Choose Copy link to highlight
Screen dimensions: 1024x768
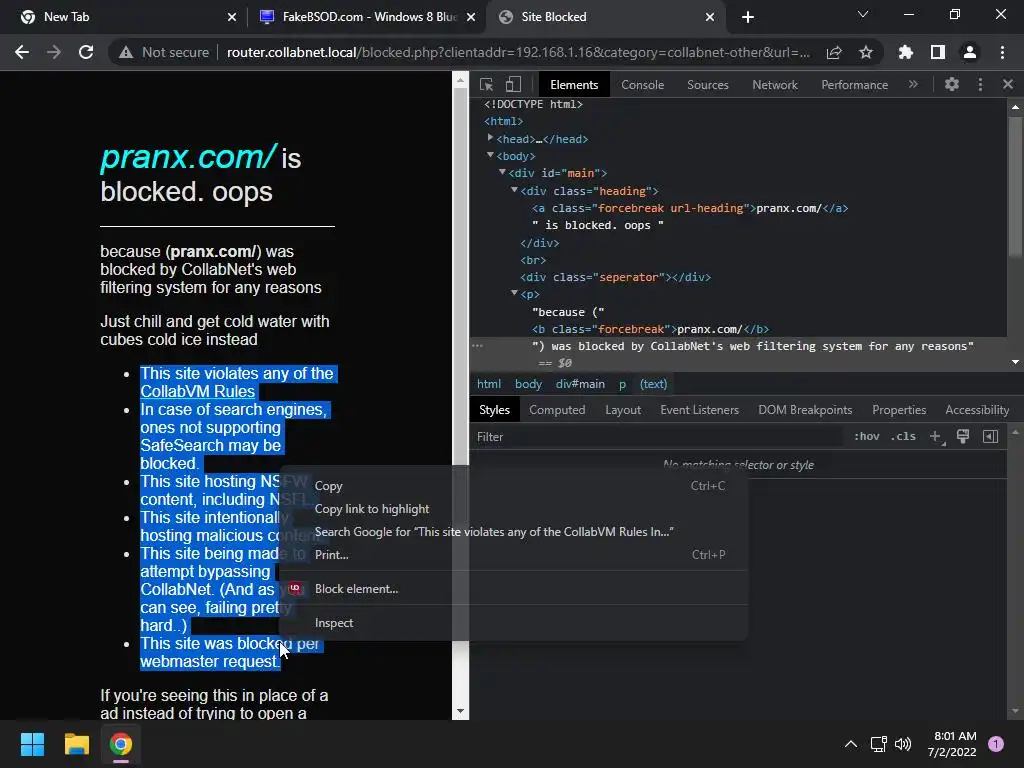(x=513, y=509)
